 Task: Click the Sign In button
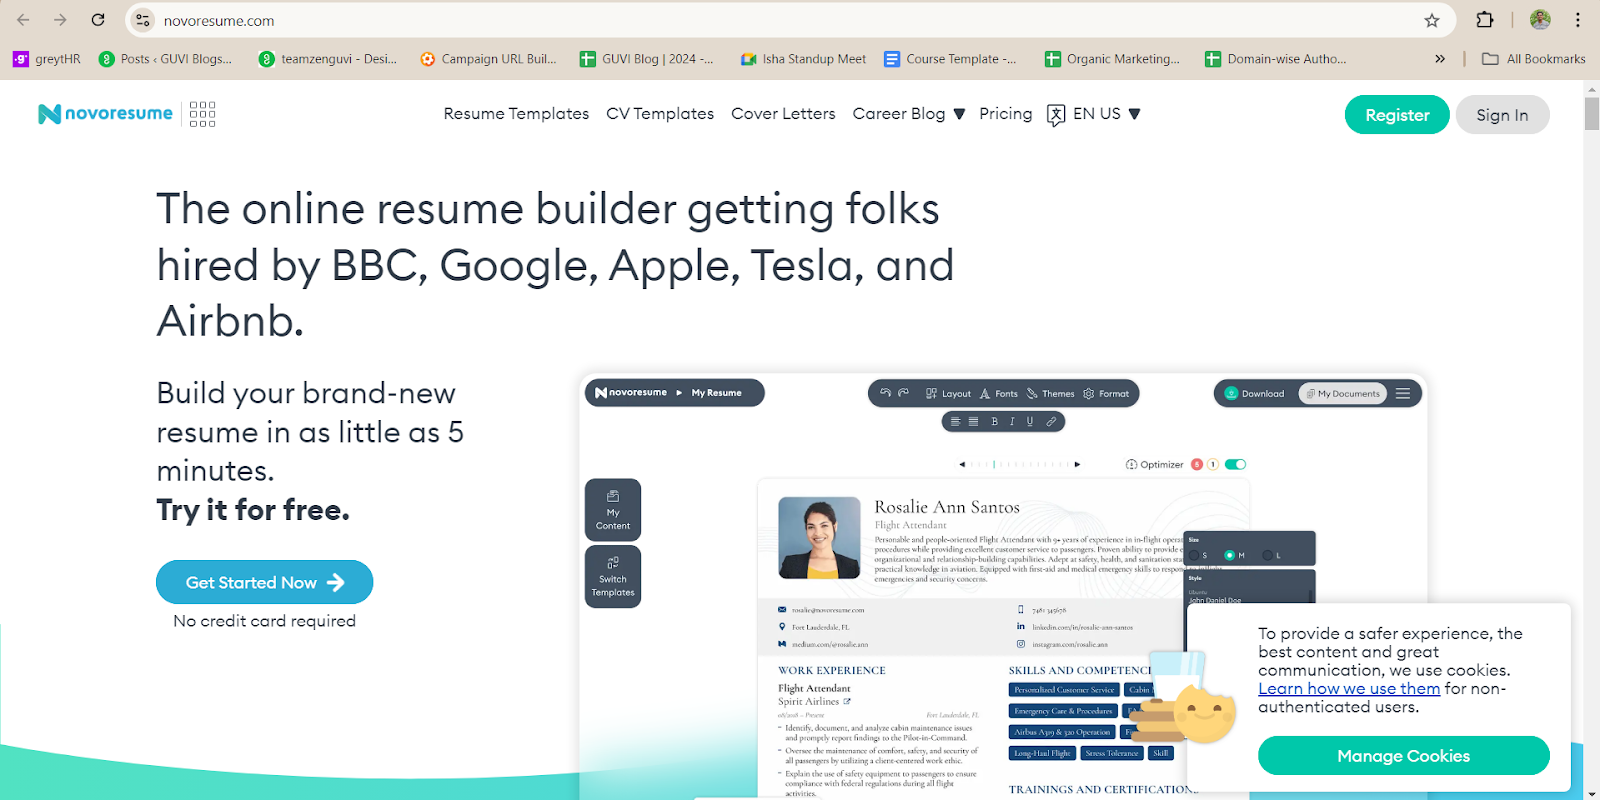tap(1502, 115)
